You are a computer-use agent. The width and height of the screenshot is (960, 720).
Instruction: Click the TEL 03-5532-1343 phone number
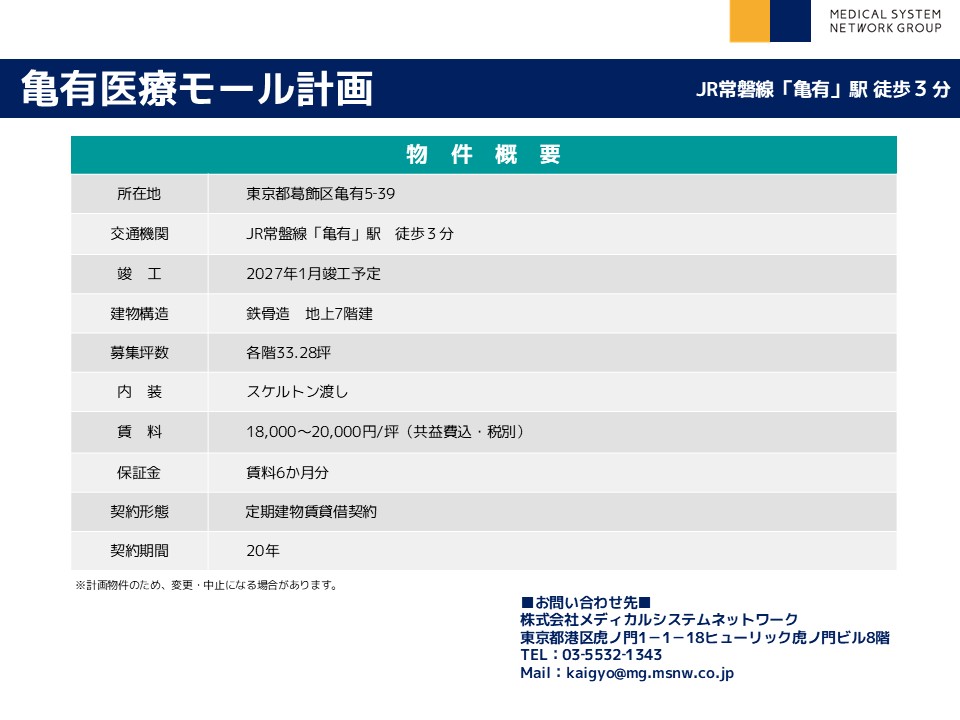tap(591, 655)
